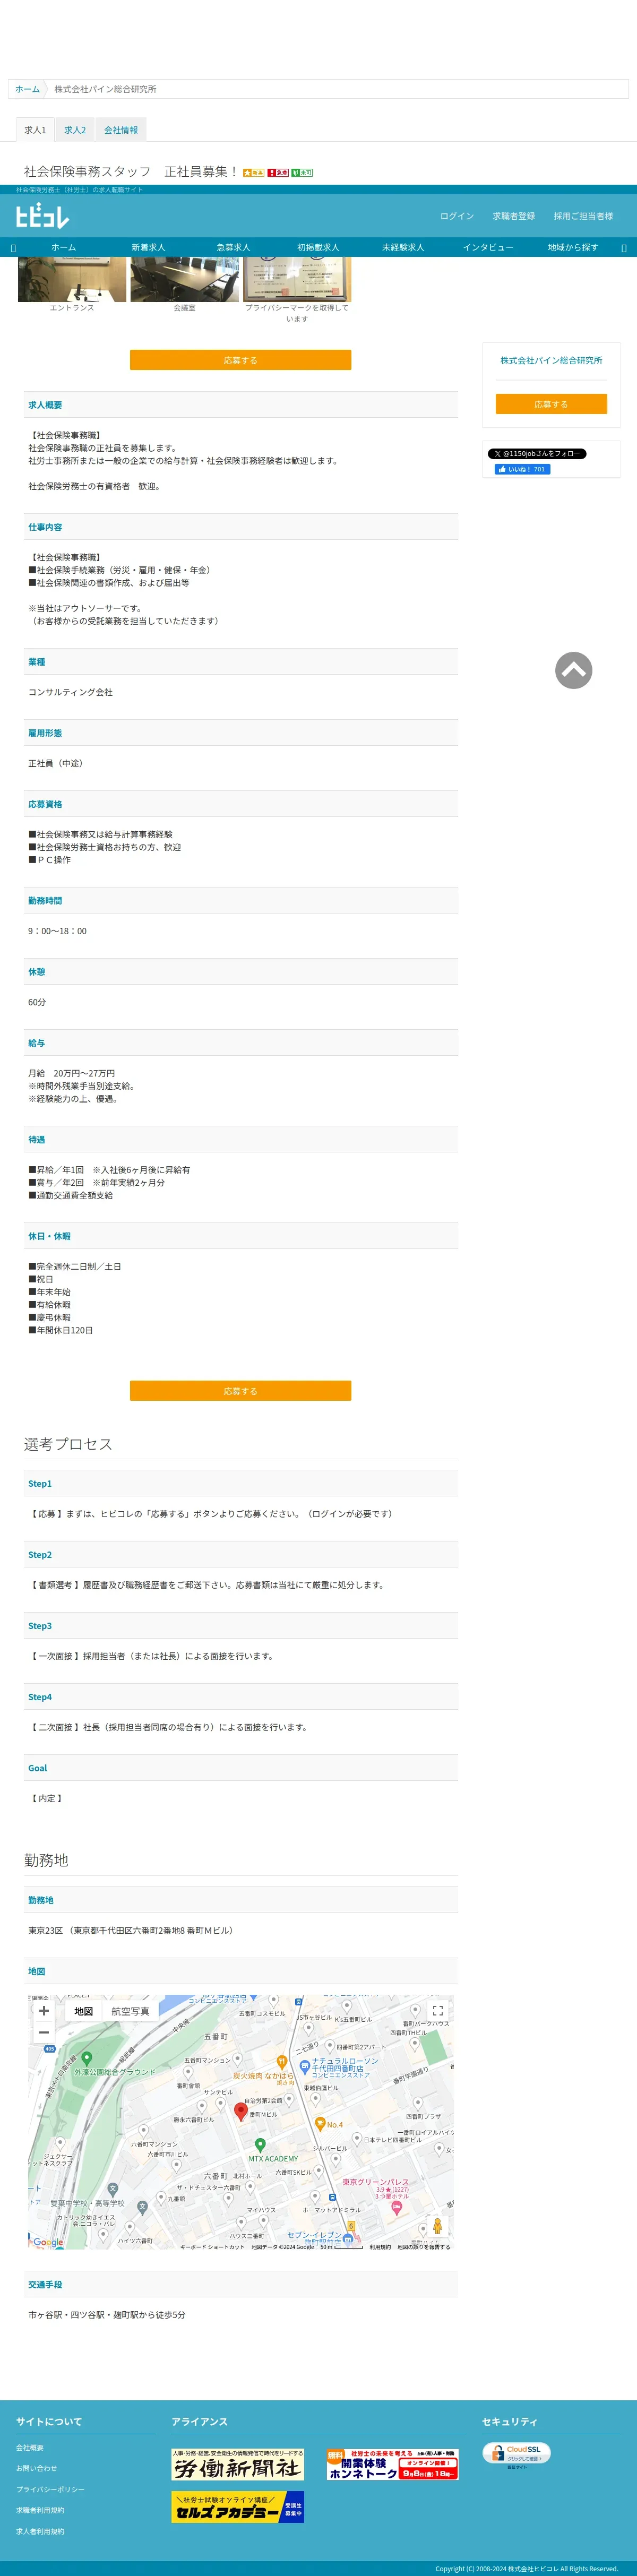Open the プライバシーポリシー footer link

50,2489
